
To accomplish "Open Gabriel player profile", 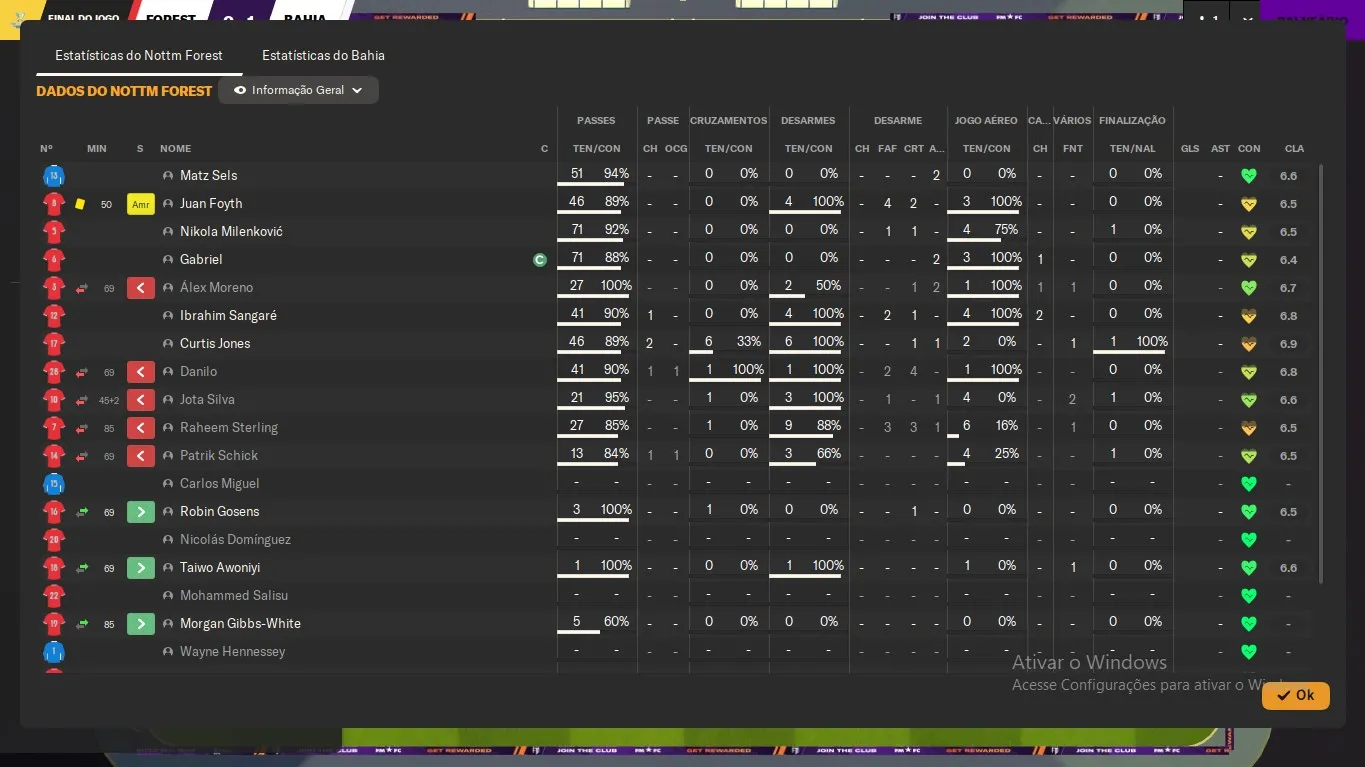I will (201, 260).
